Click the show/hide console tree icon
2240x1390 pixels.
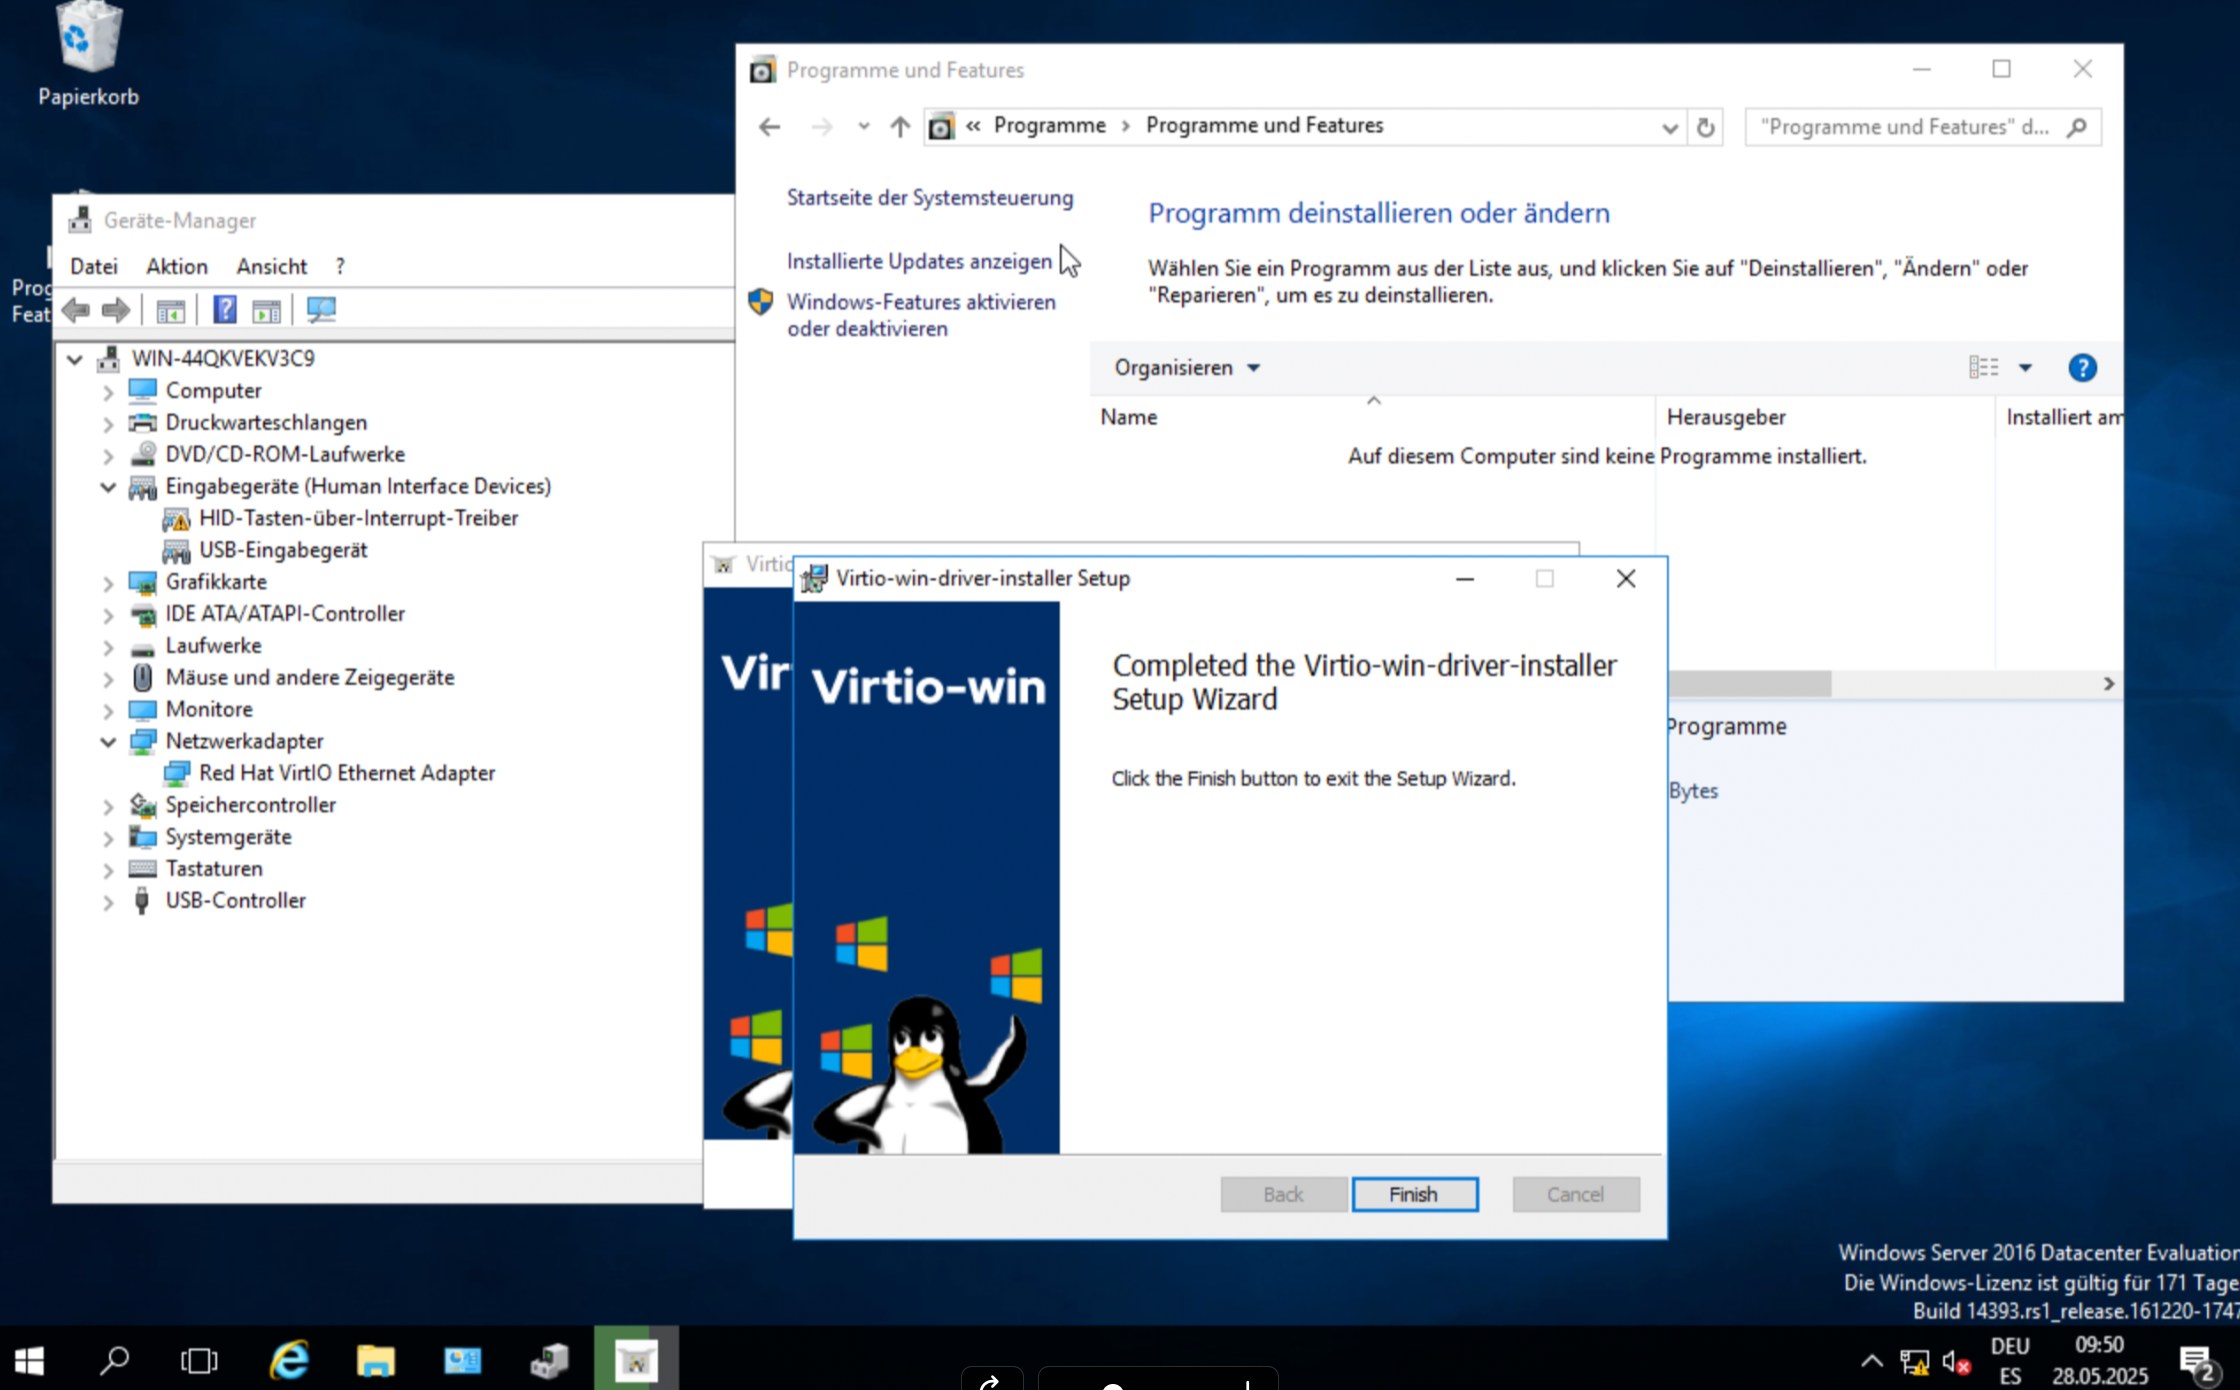pos(170,310)
